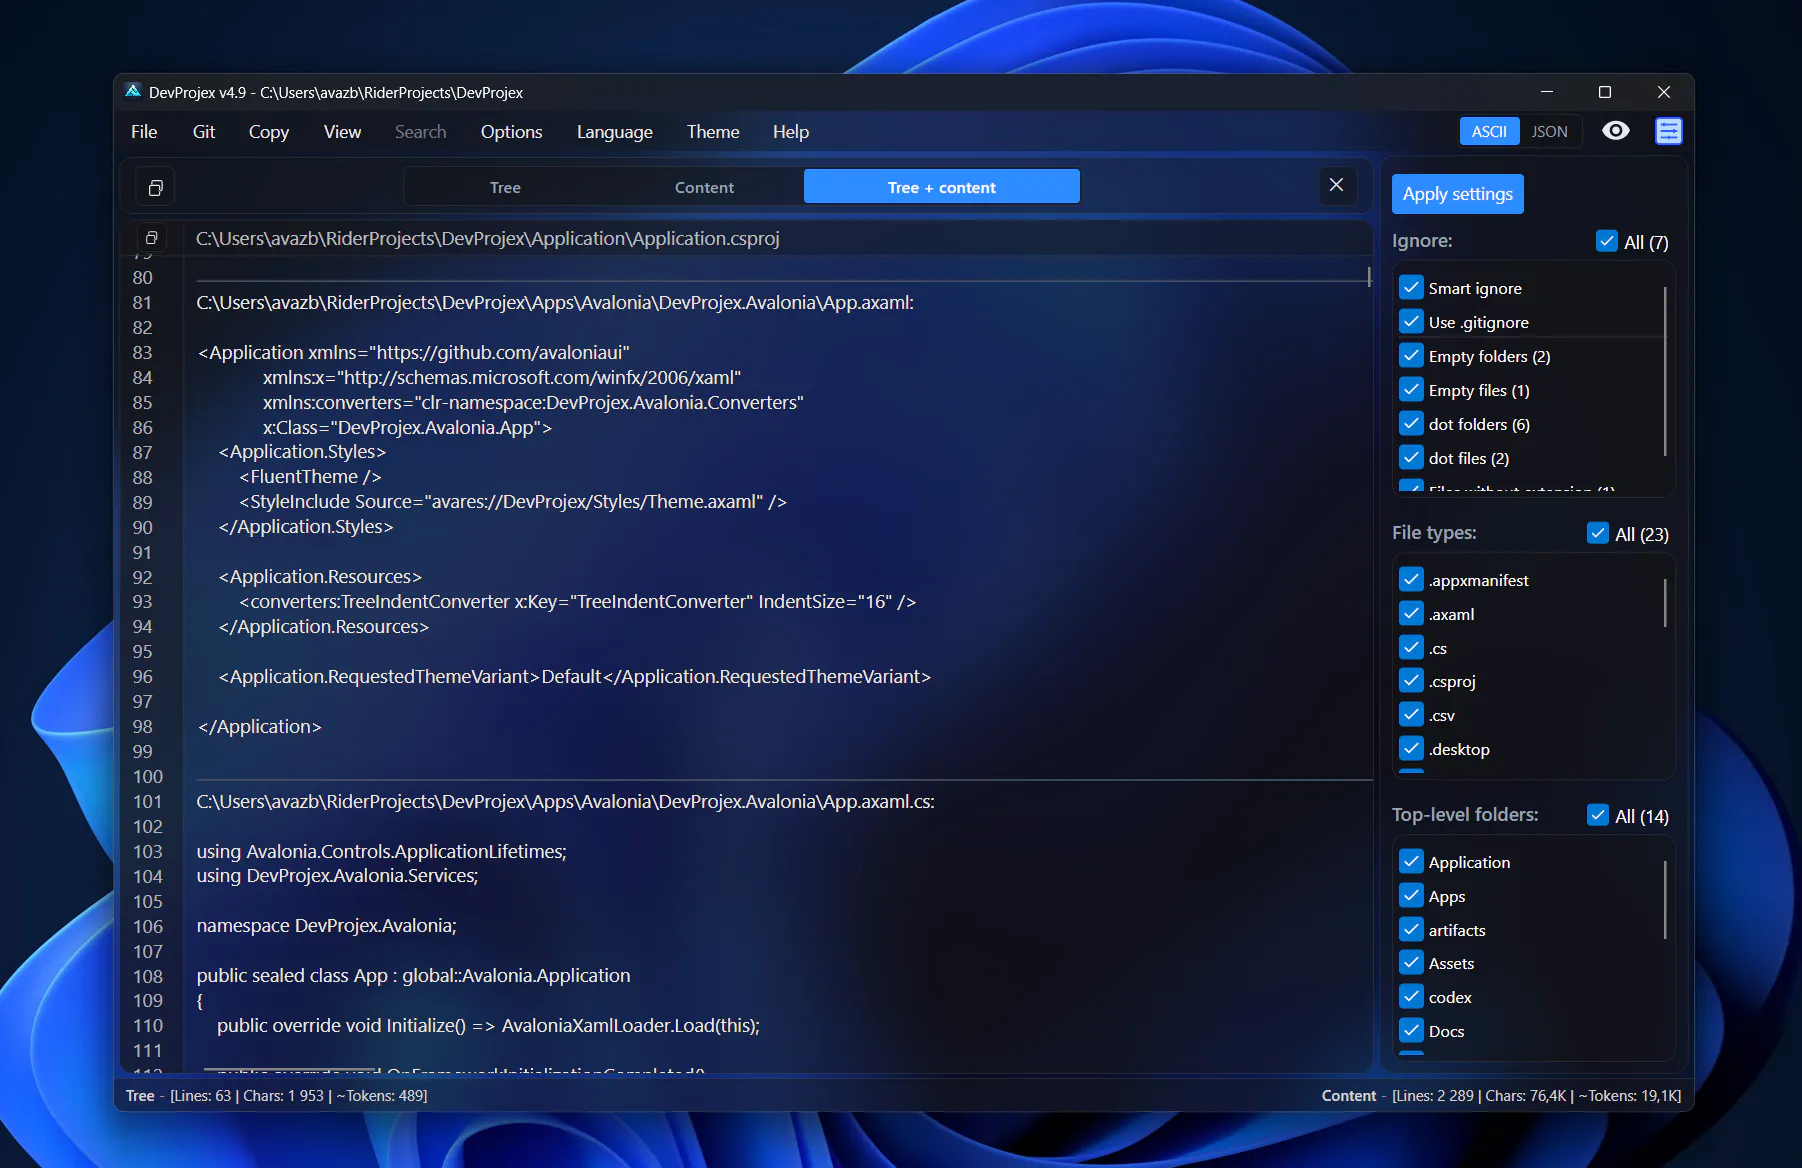Uncheck the Assets folder
The image size is (1802, 1168).
pyautogui.click(x=1411, y=963)
